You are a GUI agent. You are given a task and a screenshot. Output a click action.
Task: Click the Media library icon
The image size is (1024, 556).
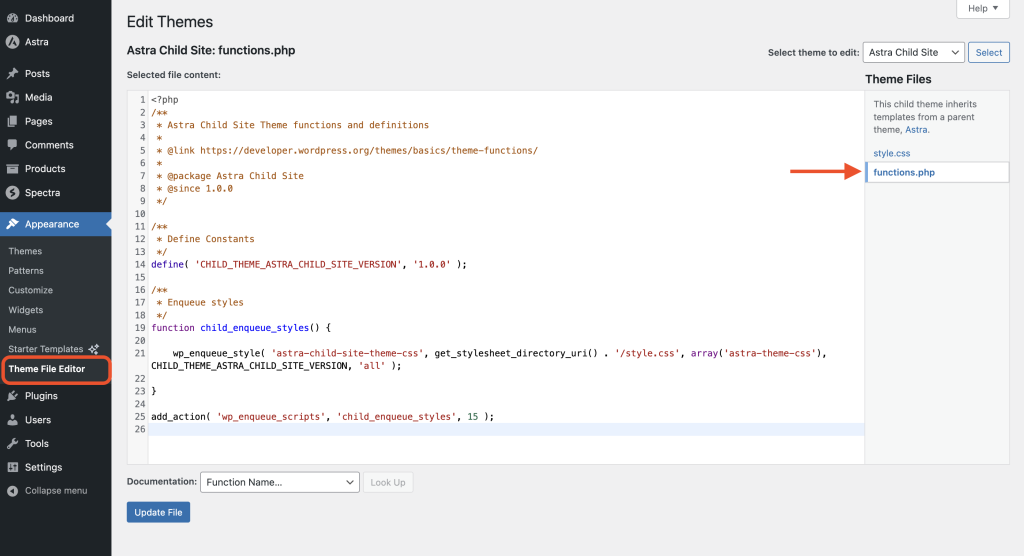pyautogui.click(x=12, y=97)
